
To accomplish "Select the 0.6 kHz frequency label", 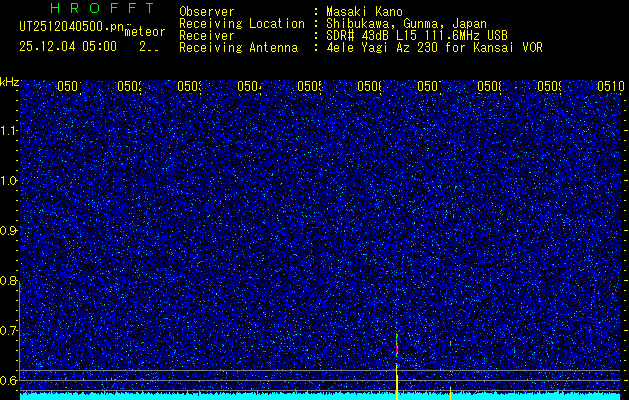I will 9,380.
